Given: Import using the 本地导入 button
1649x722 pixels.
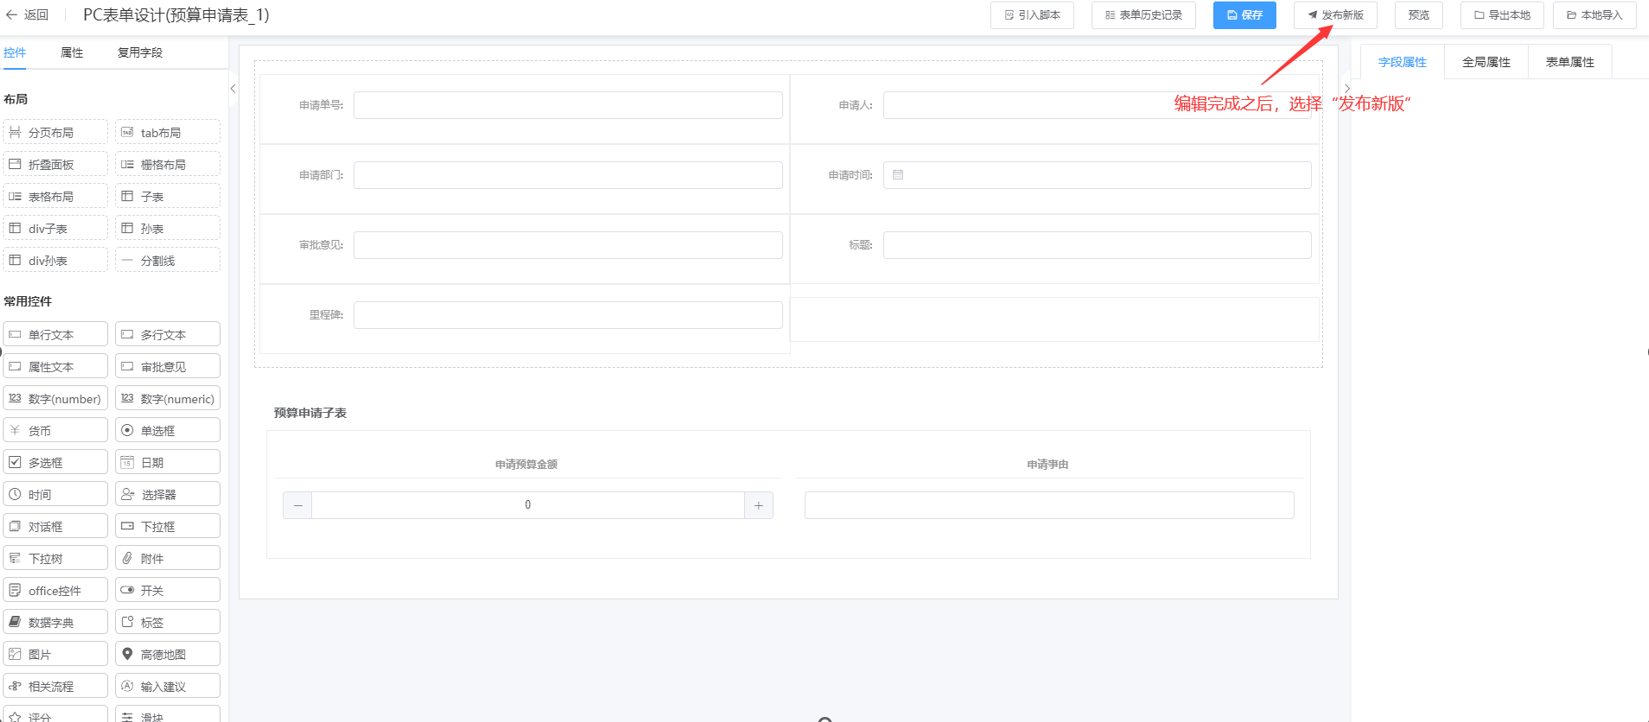Looking at the screenshot, I should pyautogui.click(x=1595, y=15).
